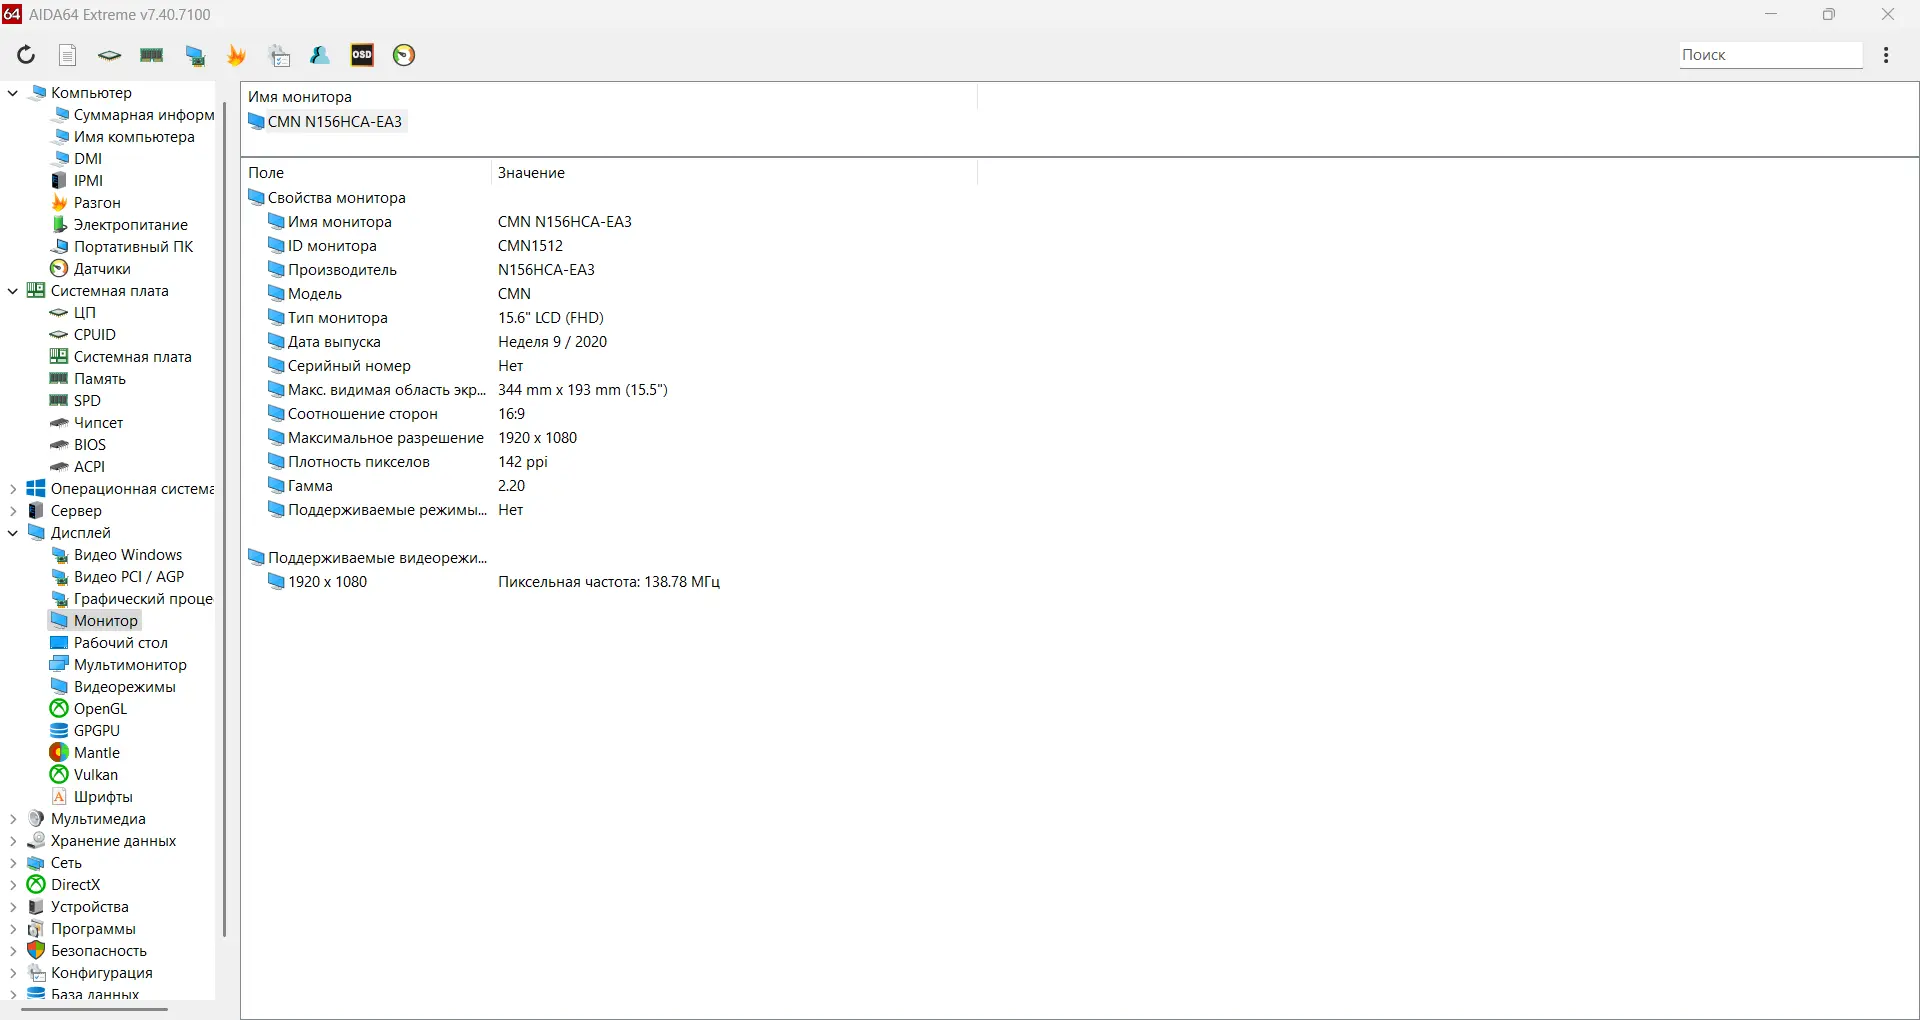Open Имя компьютера in the tree
This screenshot has width=1920, height=1020.
click(123, 137)
